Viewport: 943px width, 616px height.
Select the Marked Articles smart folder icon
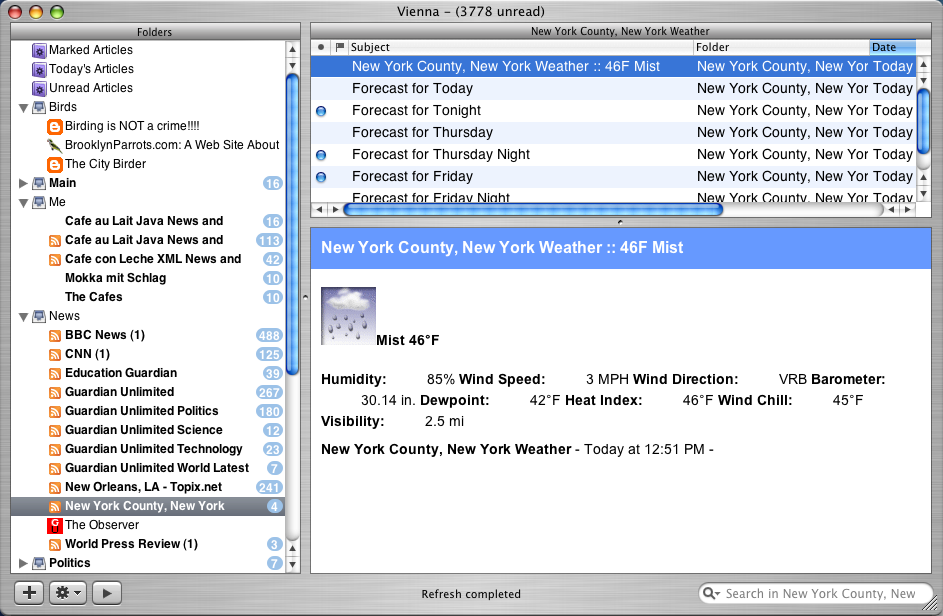point(39,50)
